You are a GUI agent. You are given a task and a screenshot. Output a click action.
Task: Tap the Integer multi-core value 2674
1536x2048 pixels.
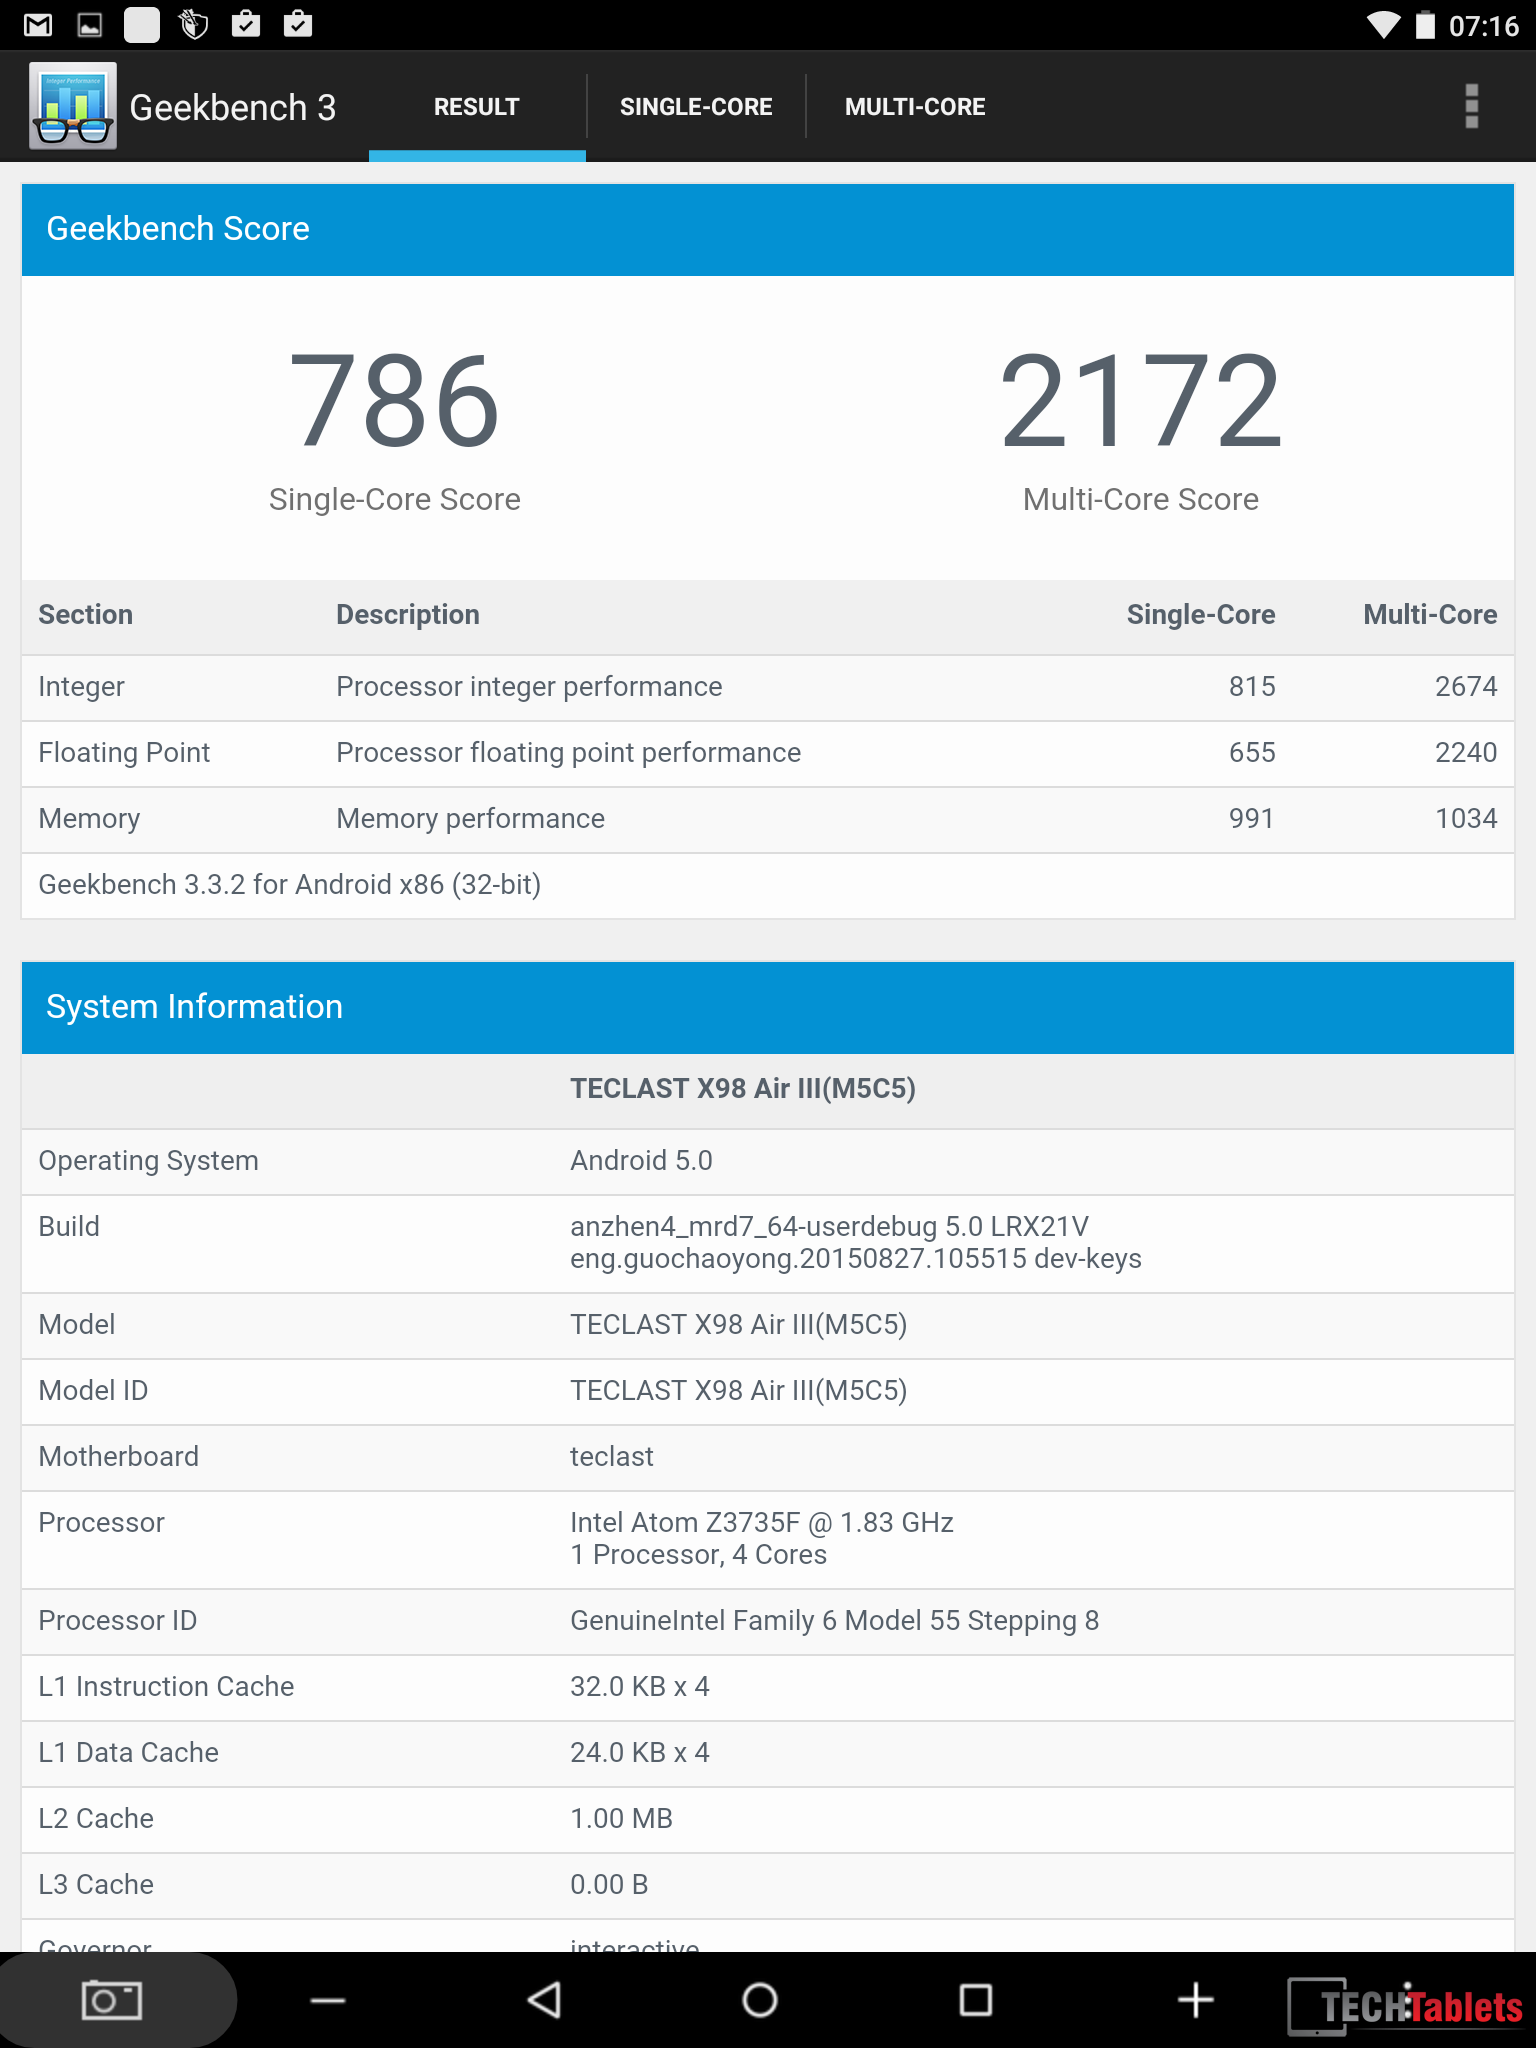pyautogui.click(x=1466, y=686)
